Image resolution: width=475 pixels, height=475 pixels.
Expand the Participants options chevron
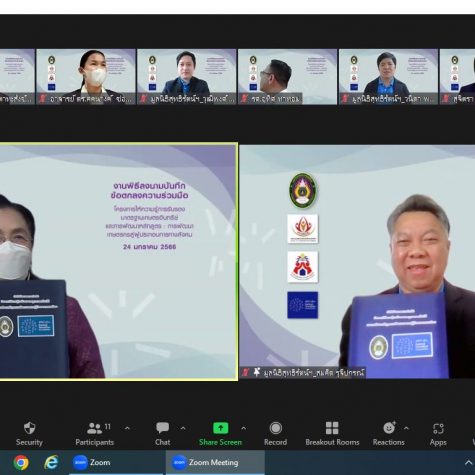tap(127, 428)
